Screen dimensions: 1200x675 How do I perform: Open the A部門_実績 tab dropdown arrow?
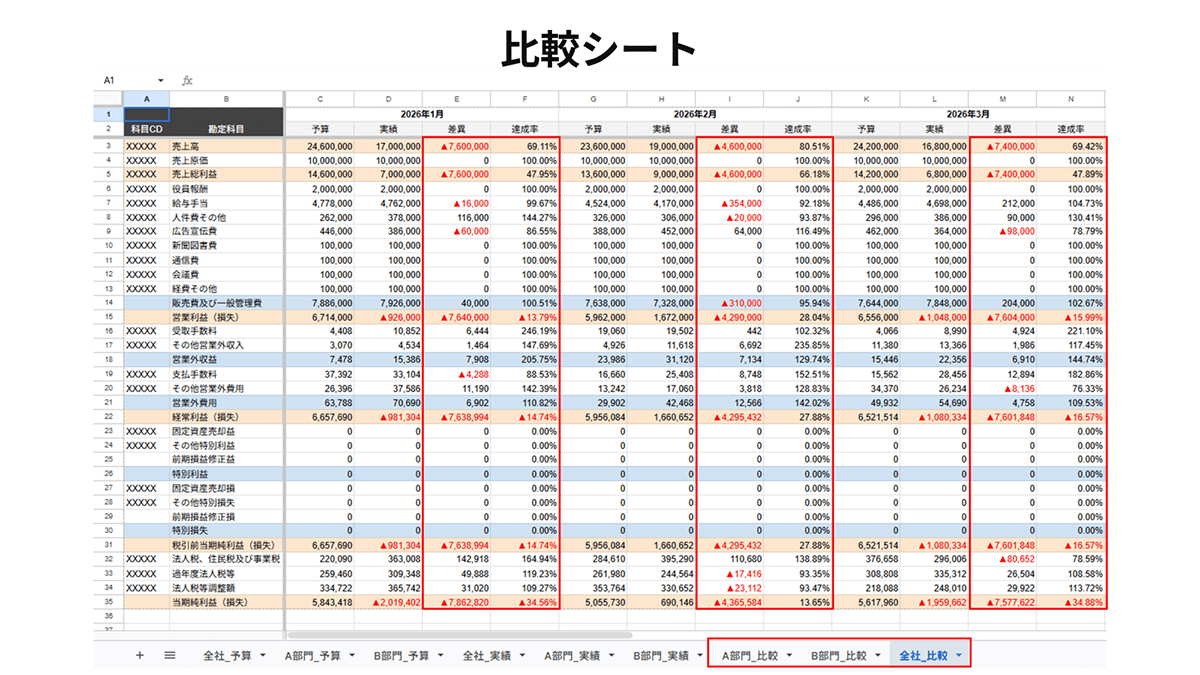coord(610,656)
